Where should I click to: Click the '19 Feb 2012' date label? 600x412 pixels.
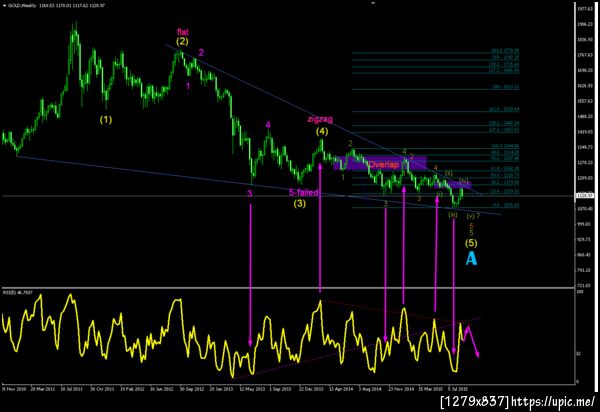[x=132, y=389]
